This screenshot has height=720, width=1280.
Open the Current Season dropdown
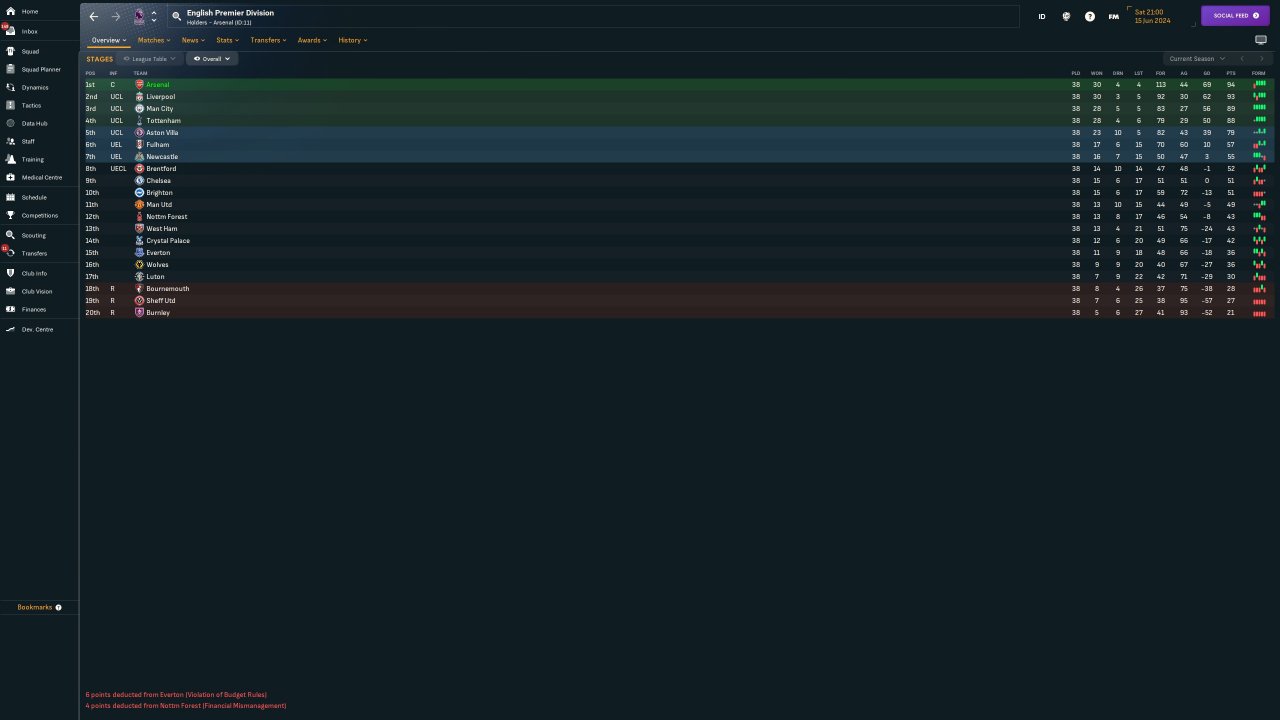pyautogui.click(x=1197, y=59)
